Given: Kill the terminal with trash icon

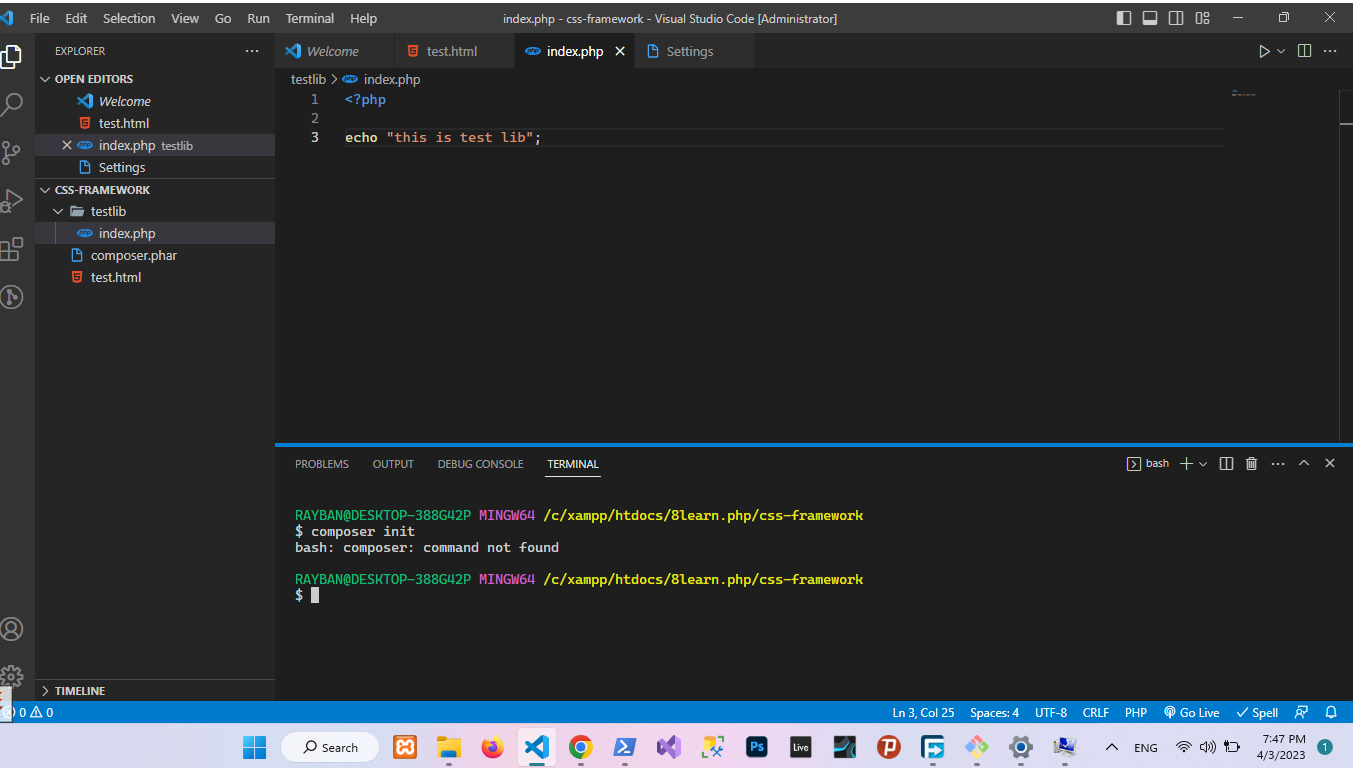Looking at the screenshot, I should 1252,463.
